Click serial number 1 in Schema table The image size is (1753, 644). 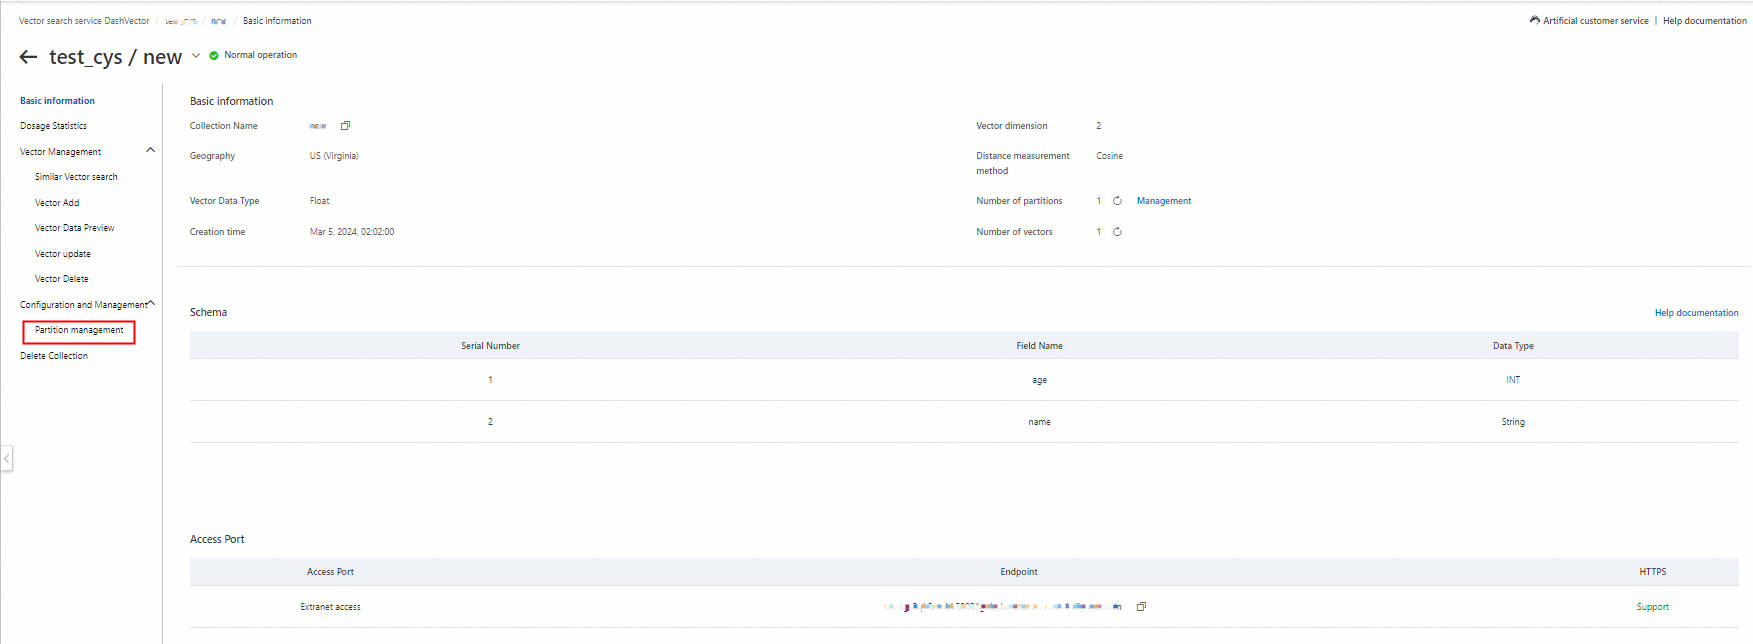490,380
